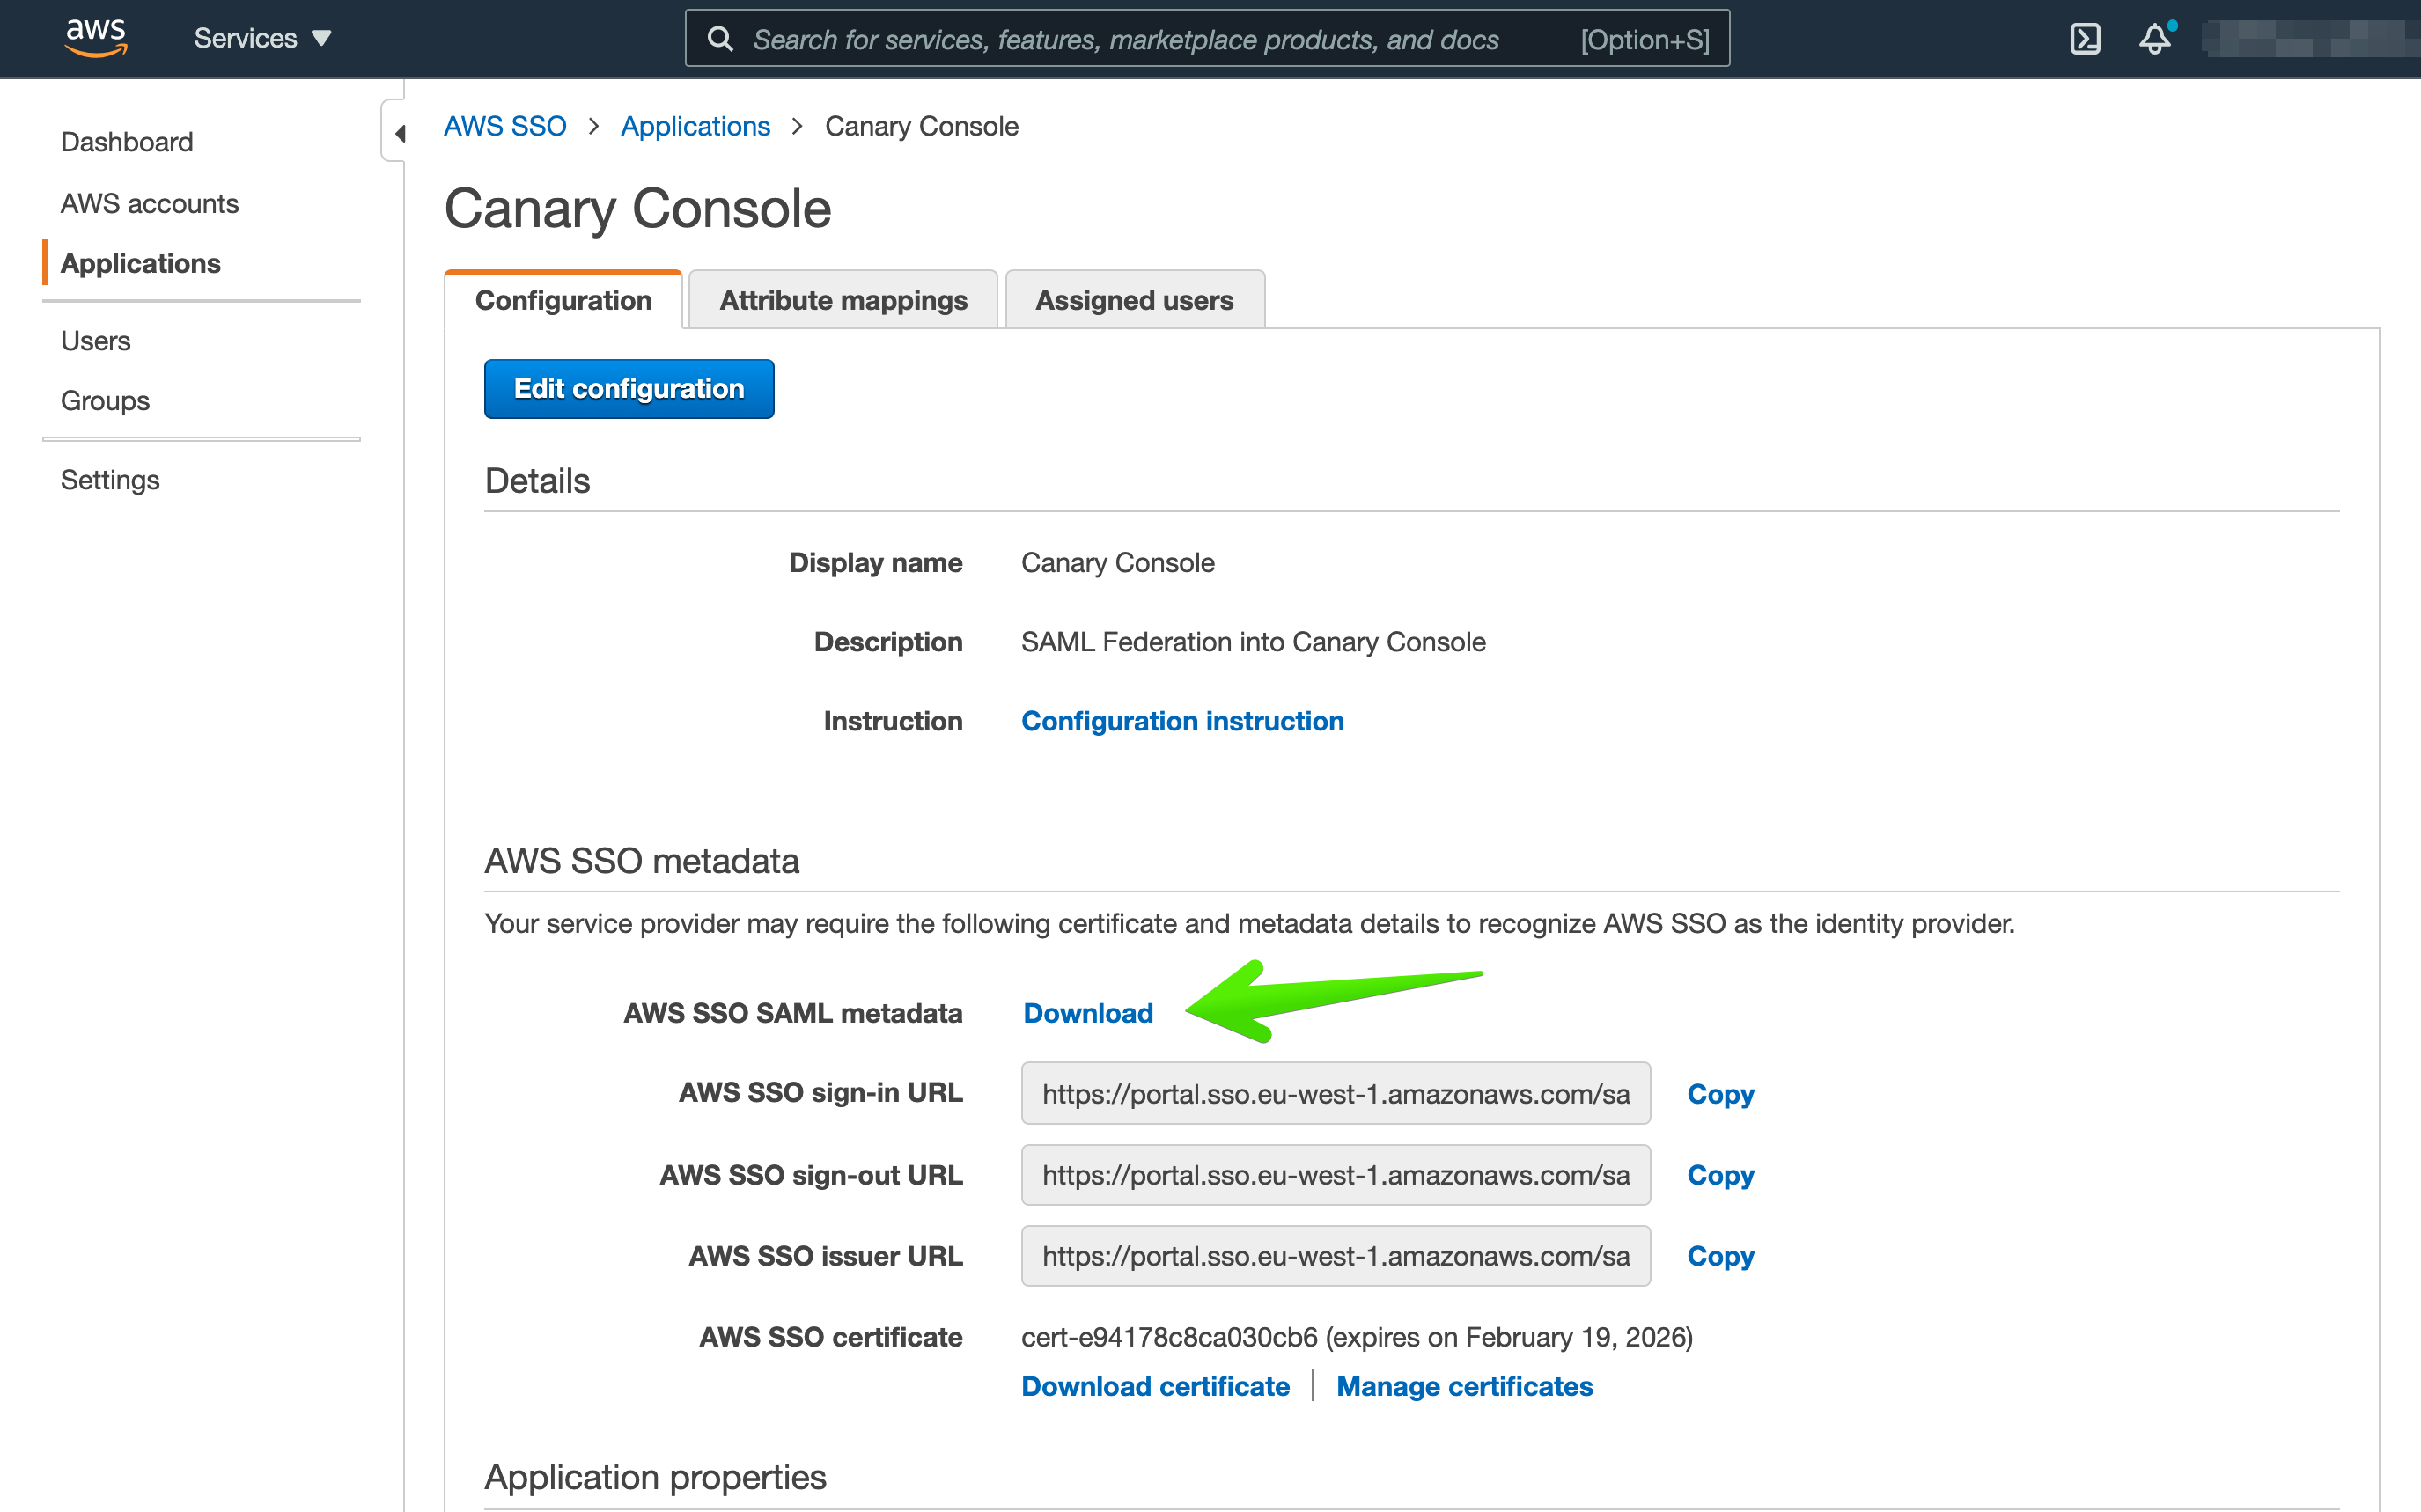2421x1512 pixels.
Task: Click Edit configuration button
Action: pos(629,389)
